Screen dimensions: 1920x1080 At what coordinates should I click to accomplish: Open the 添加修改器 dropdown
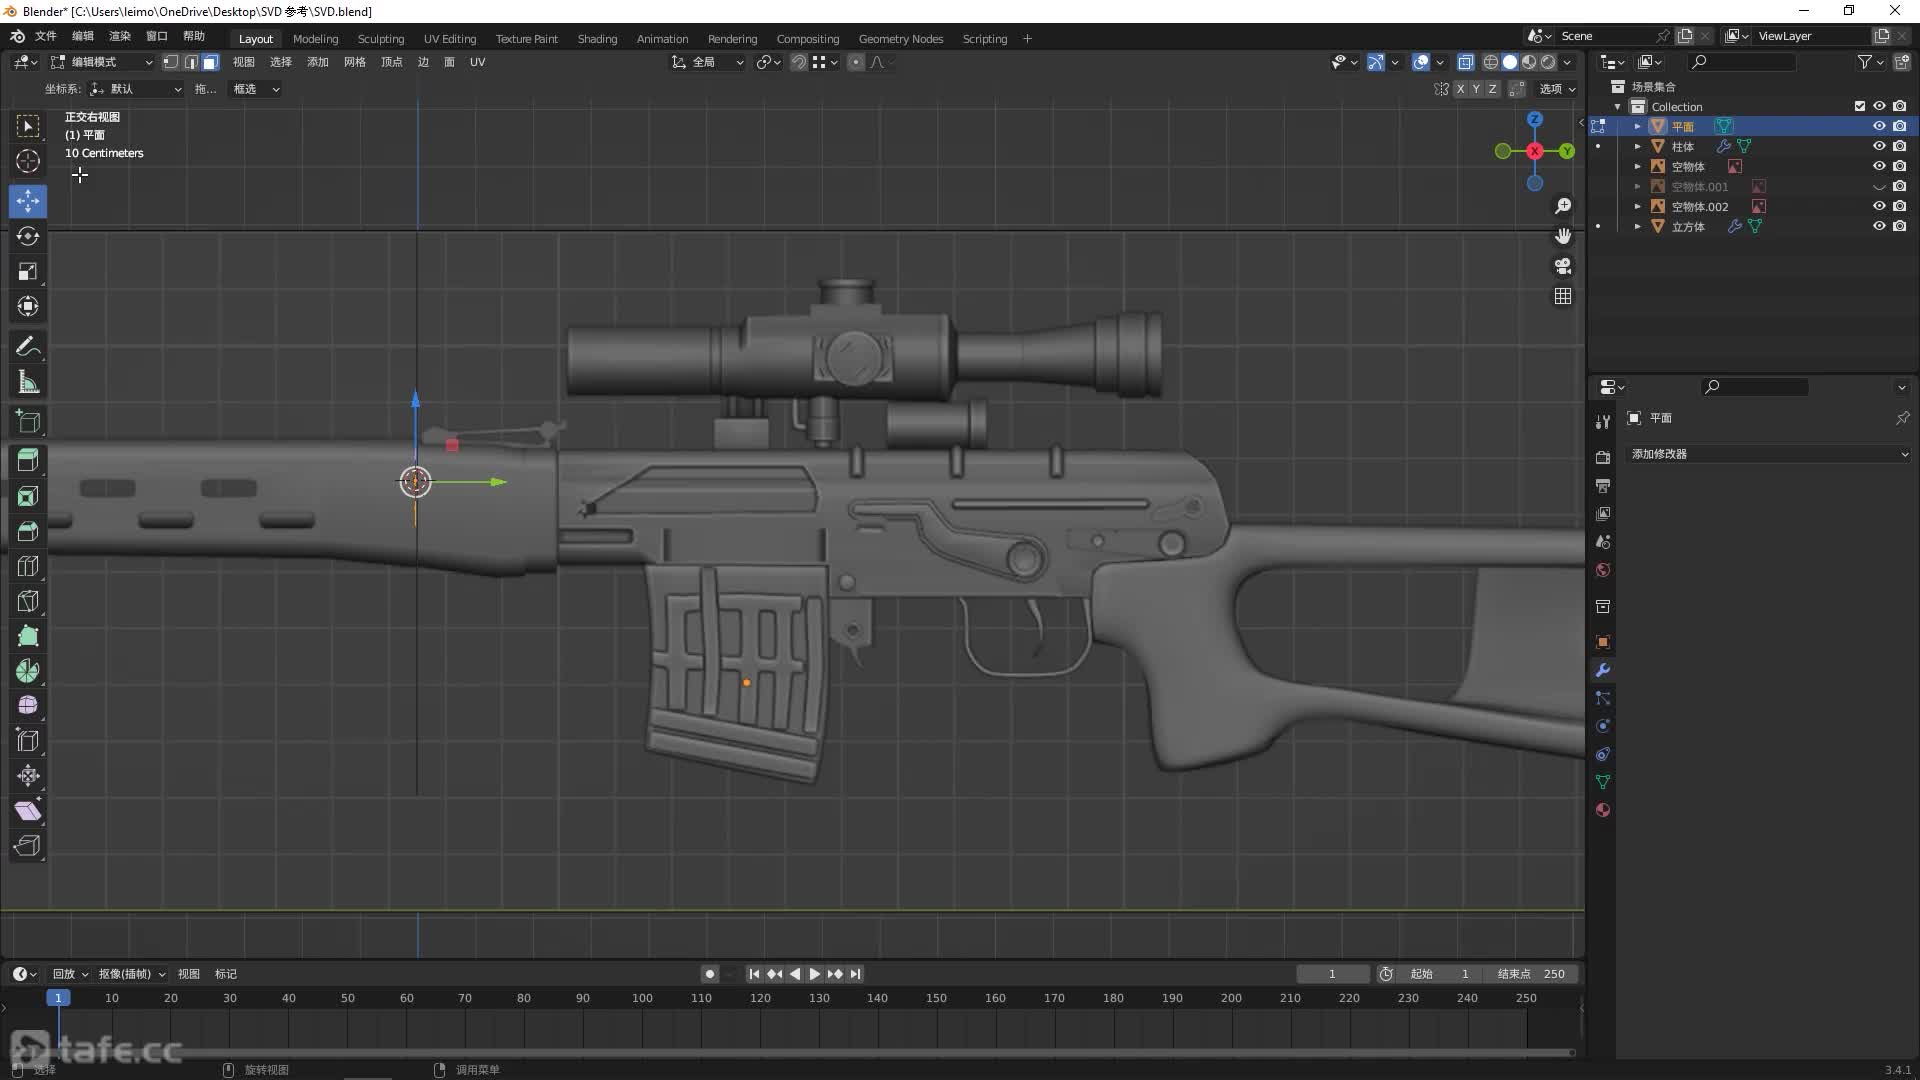click(1769, 454)
